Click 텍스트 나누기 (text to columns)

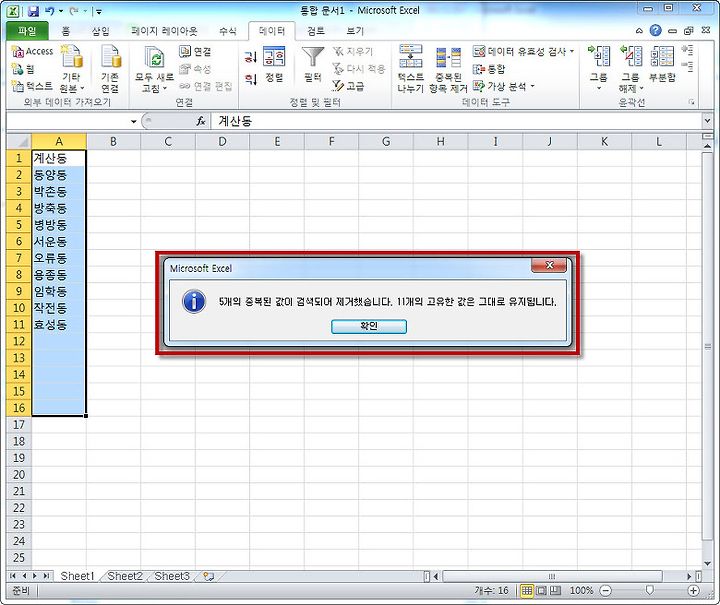click(411, 68)
